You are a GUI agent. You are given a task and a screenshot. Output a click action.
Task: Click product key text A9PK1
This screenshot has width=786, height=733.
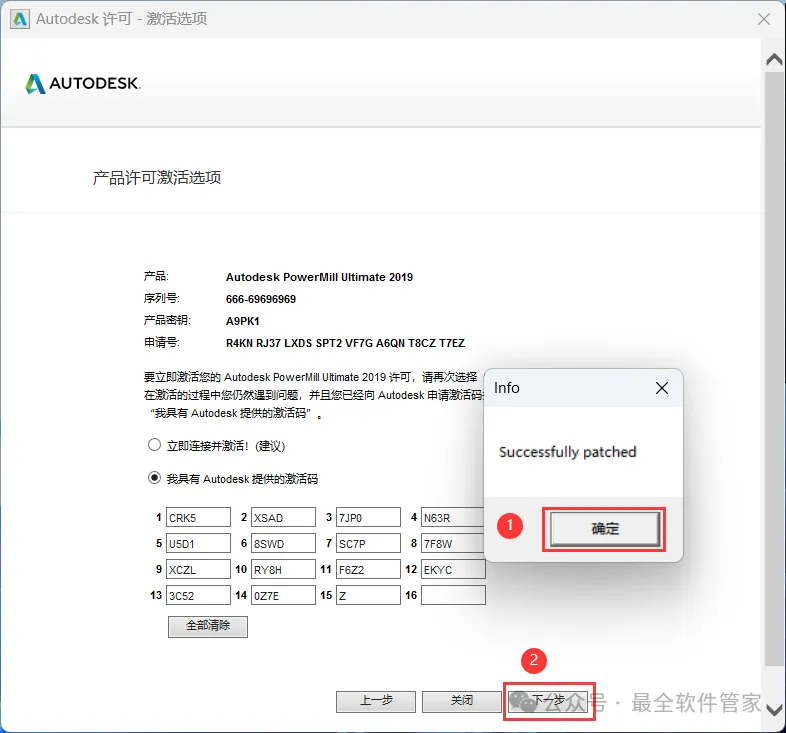(243, 321)
